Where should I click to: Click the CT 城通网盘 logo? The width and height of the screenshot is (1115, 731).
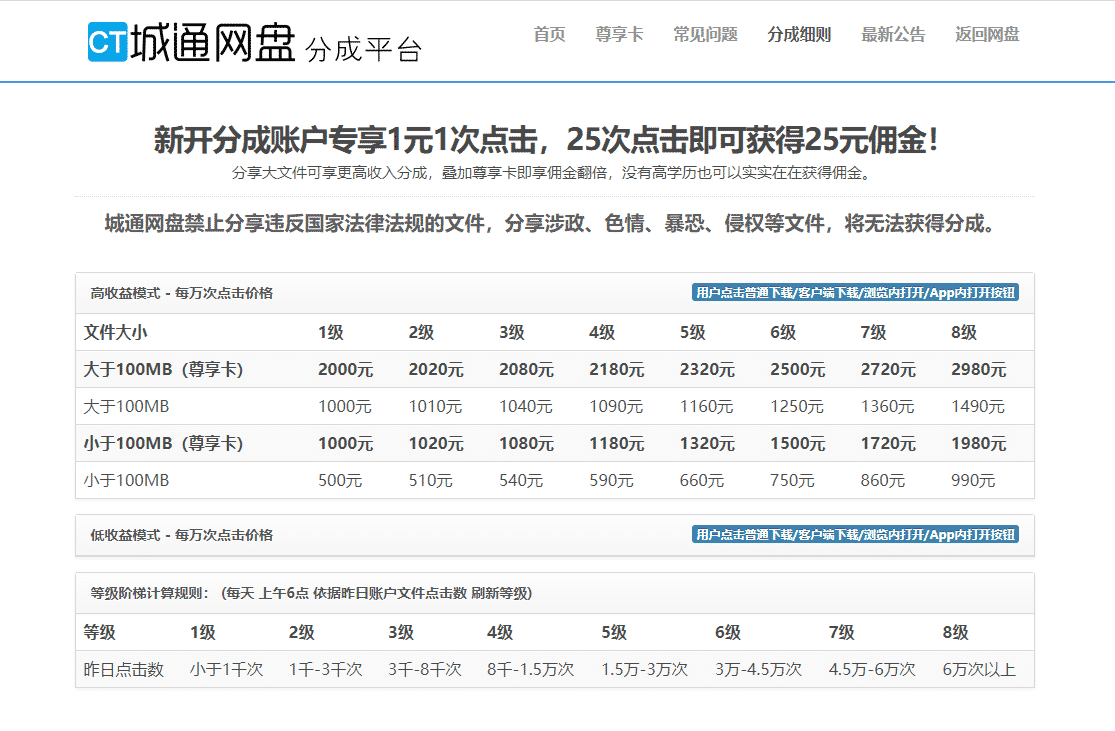[x=191, y=43]
